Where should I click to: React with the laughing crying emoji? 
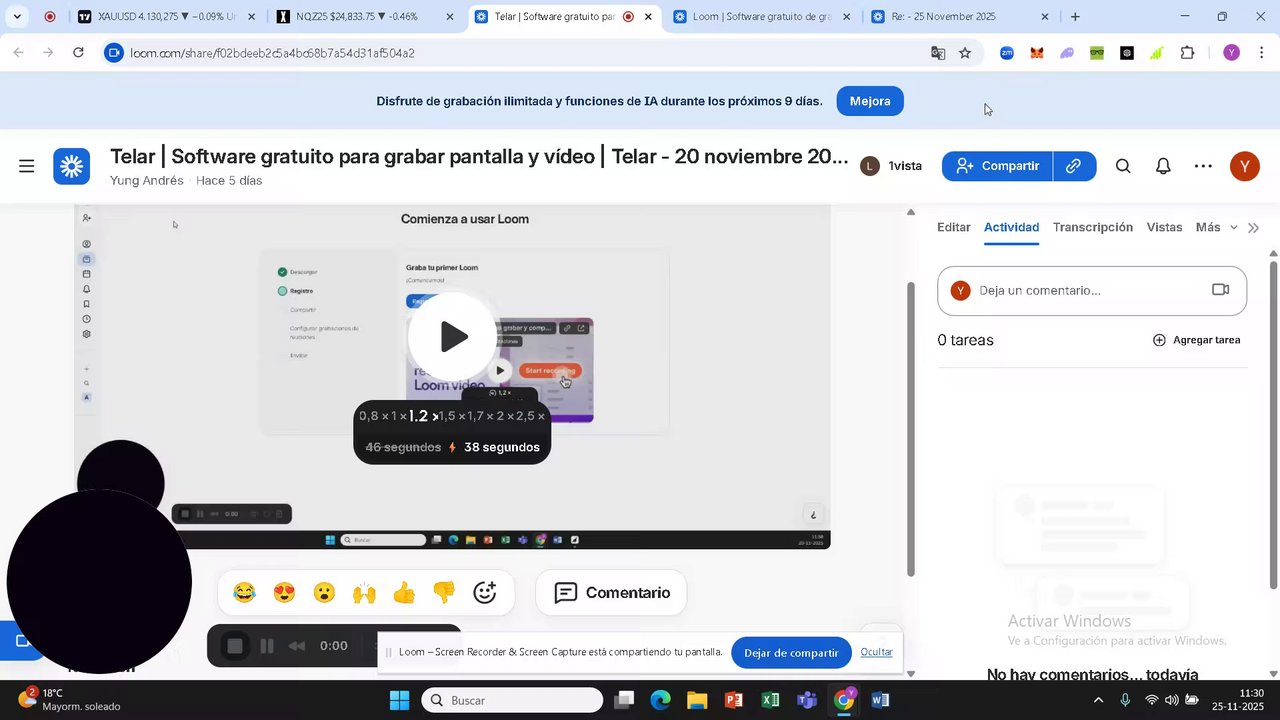244,593
